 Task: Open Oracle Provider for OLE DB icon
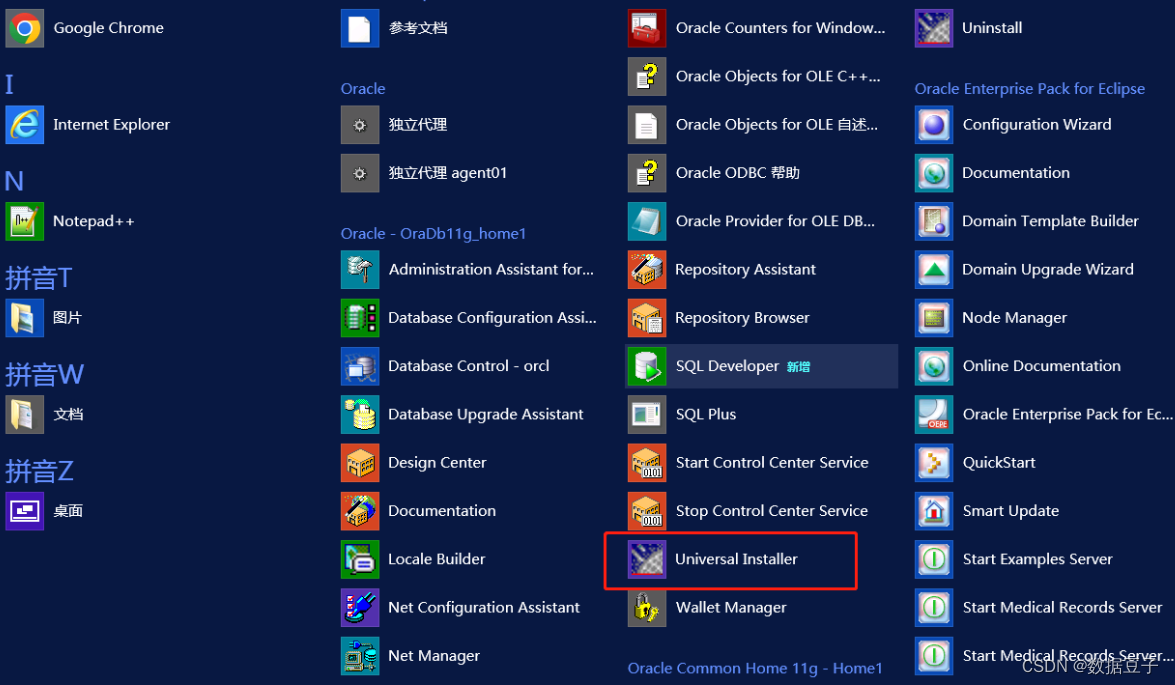647,221
